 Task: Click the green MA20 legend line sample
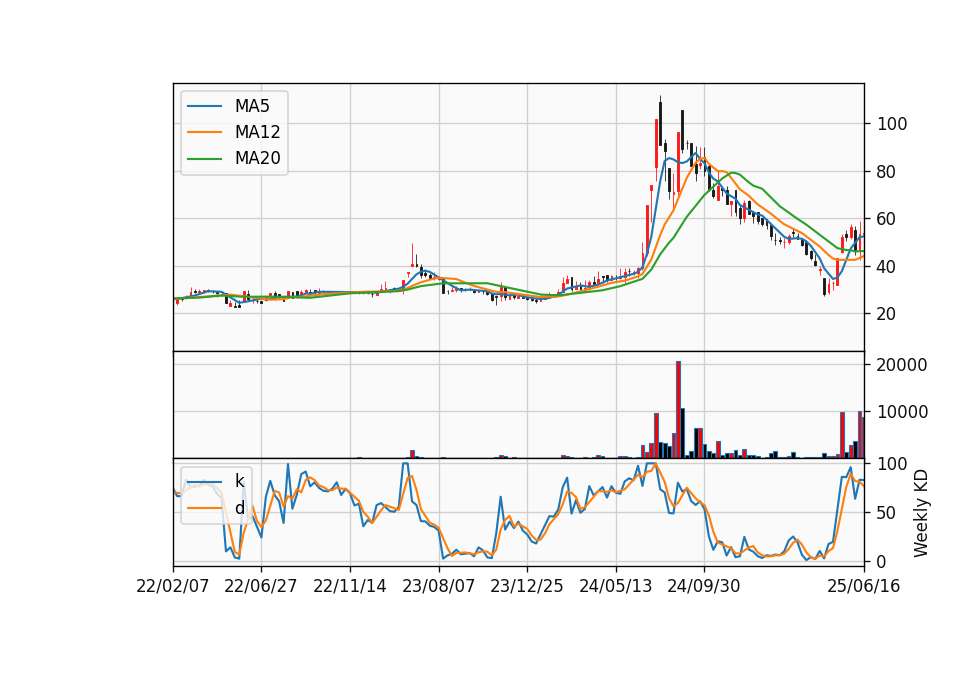204,158
